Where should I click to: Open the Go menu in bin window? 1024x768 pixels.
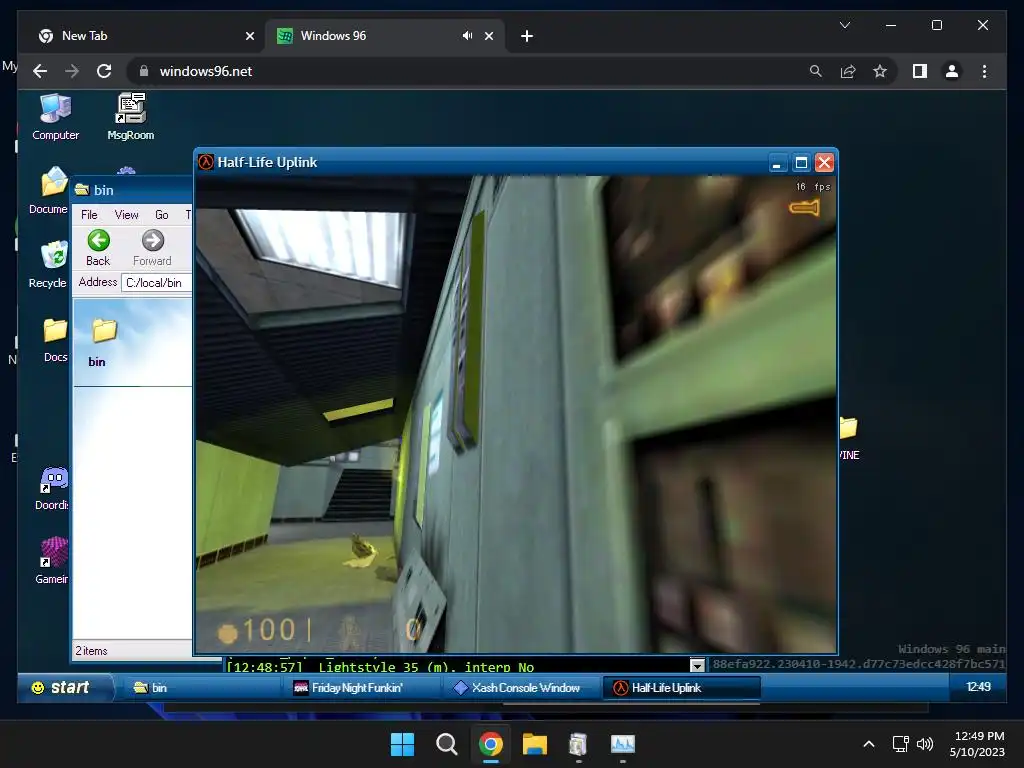pyautogui.click(x=161, y=215)
